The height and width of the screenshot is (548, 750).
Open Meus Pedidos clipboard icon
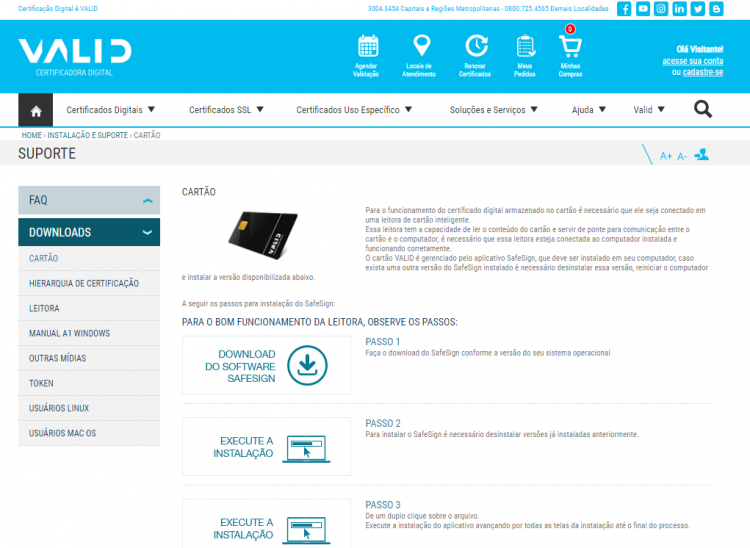coord(525,46)
